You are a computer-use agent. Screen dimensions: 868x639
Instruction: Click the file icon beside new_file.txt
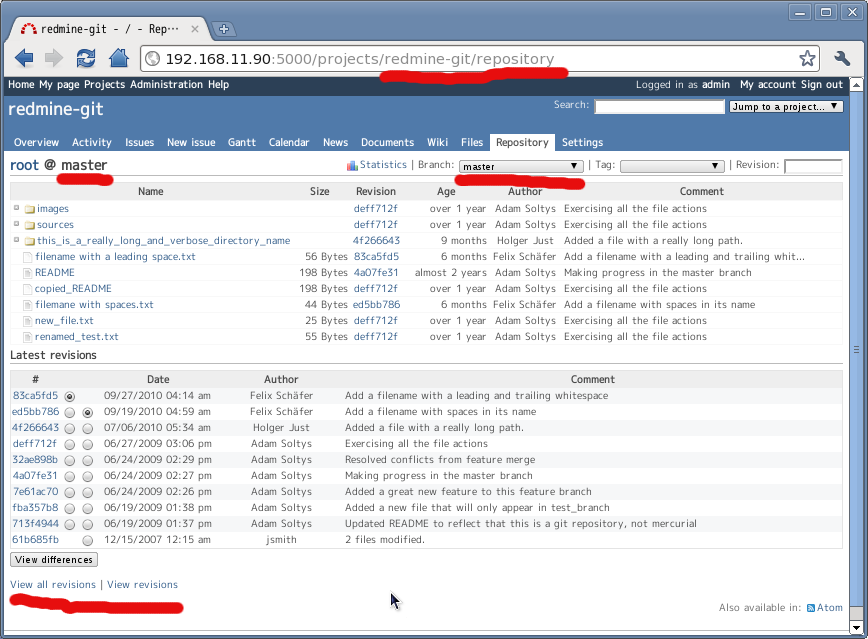point(27,321)
